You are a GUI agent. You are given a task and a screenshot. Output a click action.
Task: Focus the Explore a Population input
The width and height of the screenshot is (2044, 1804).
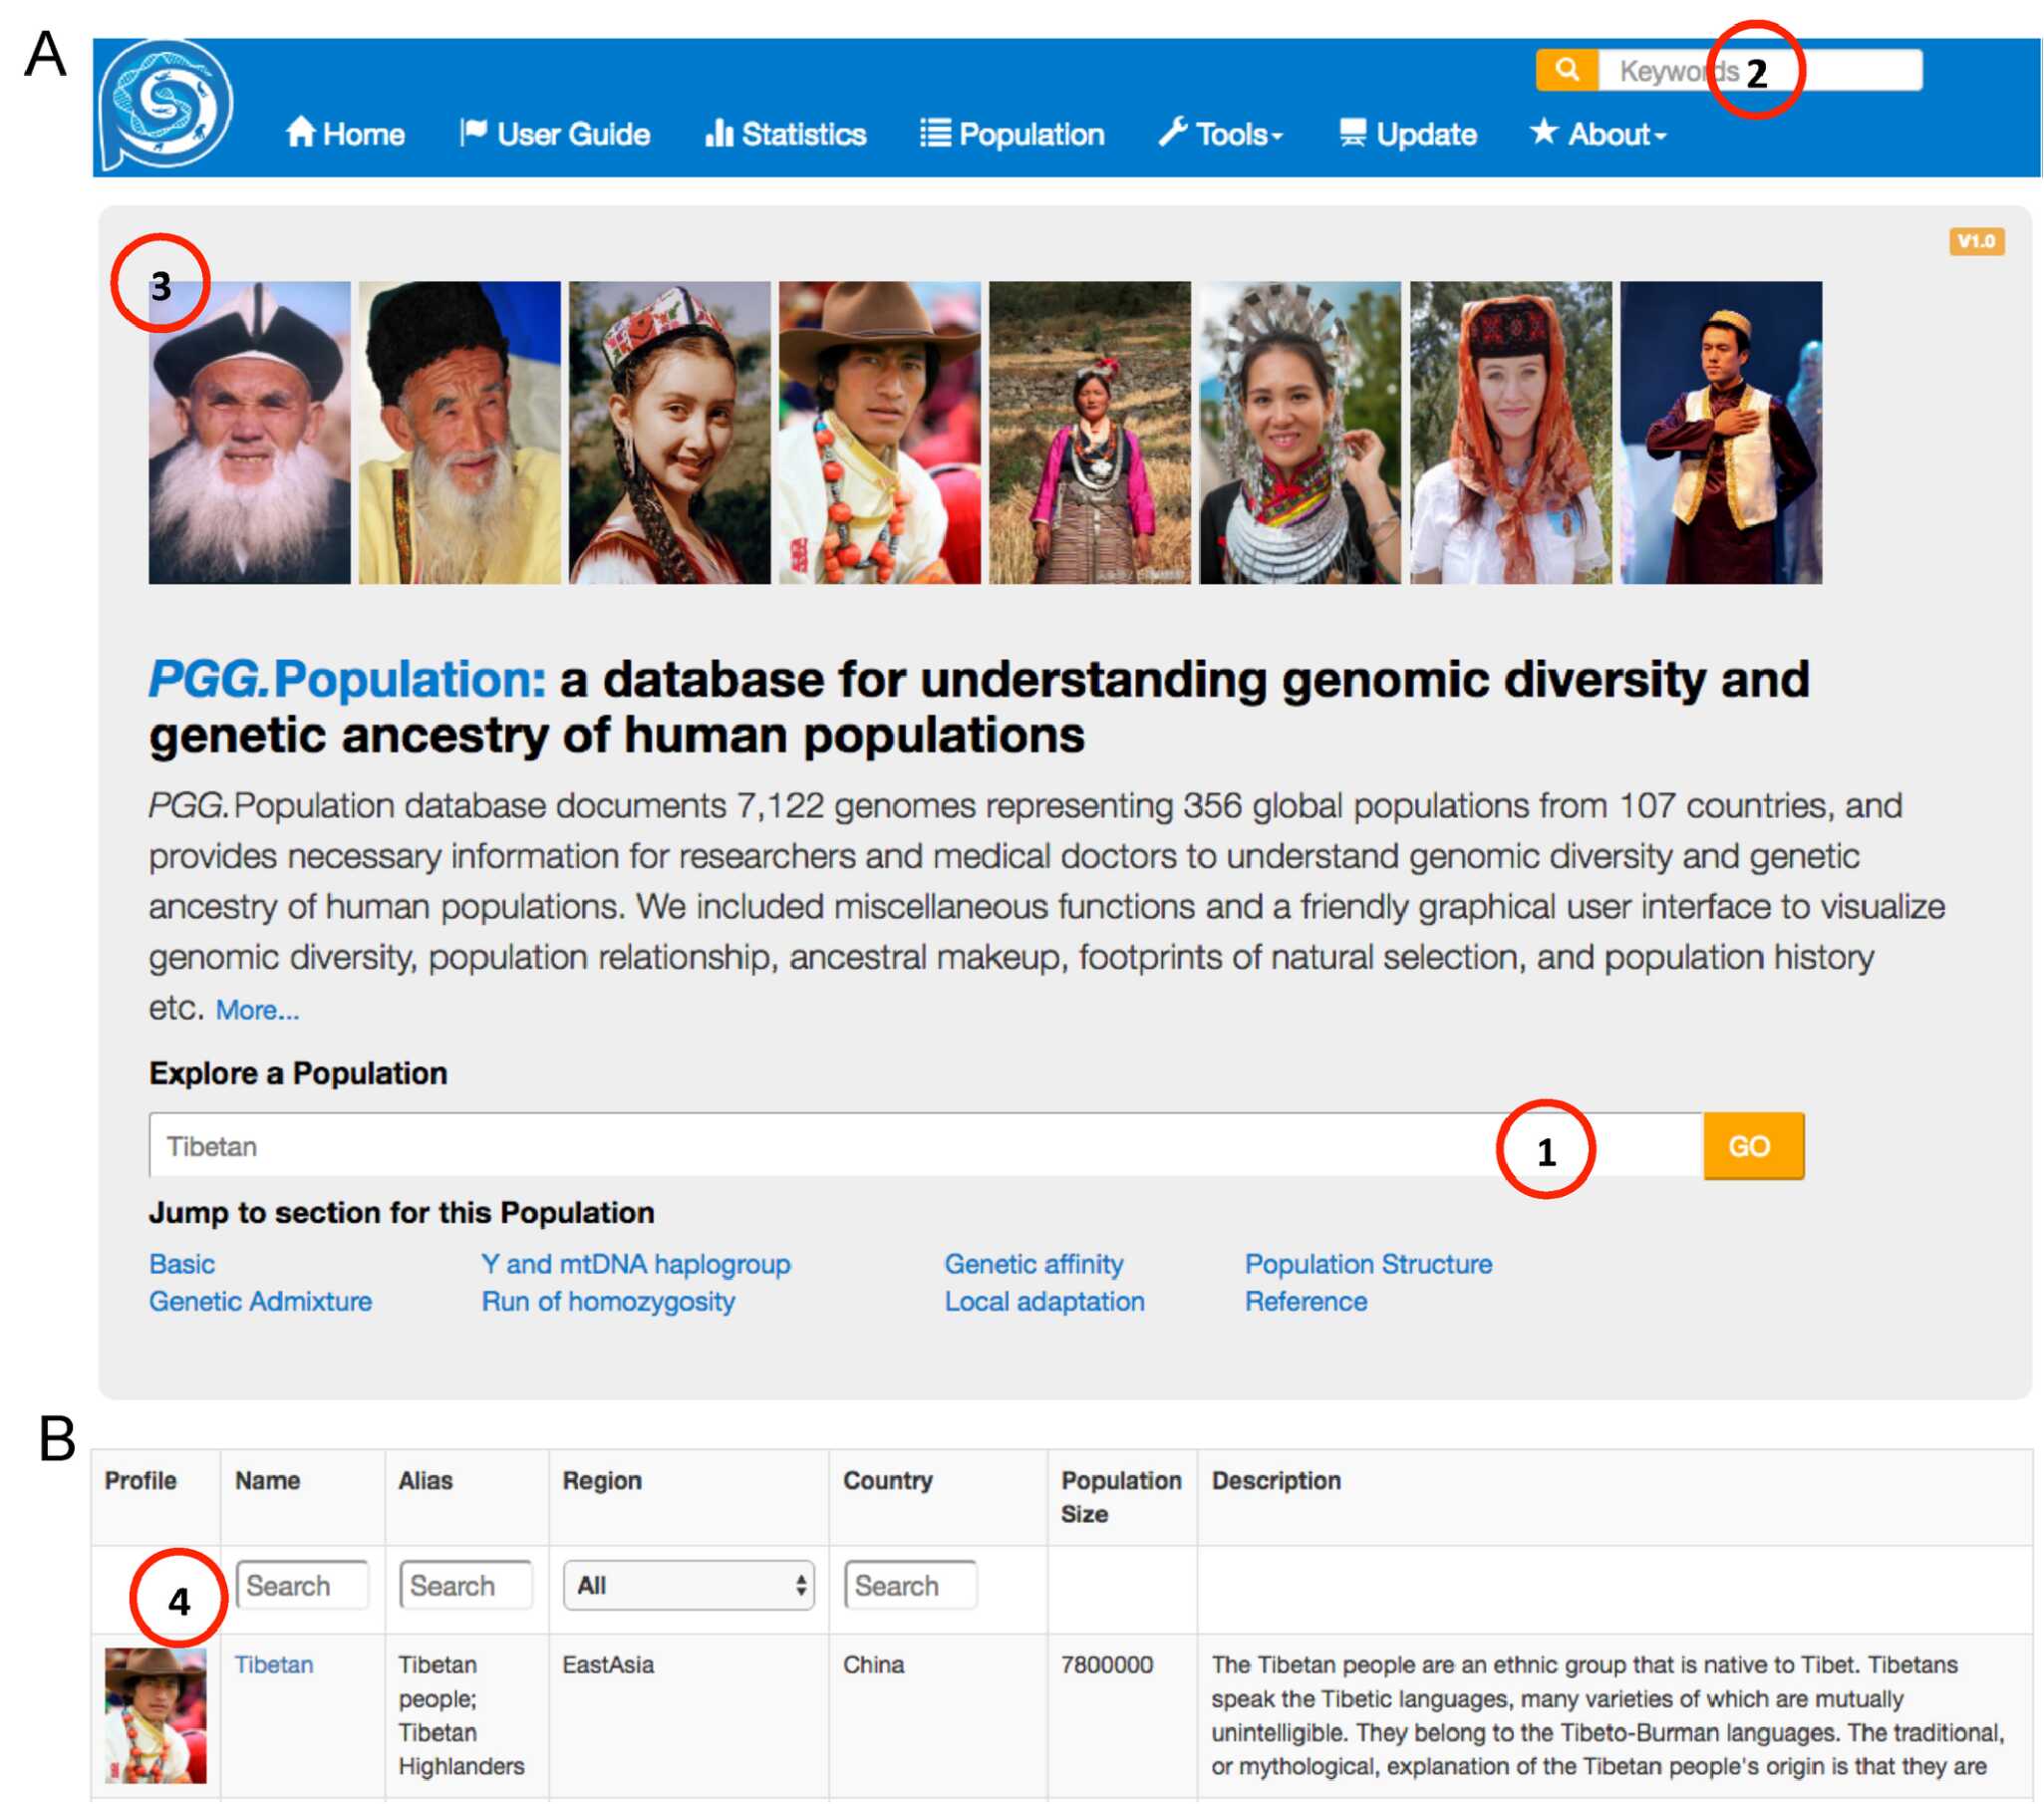click(x=800, y=1146)
